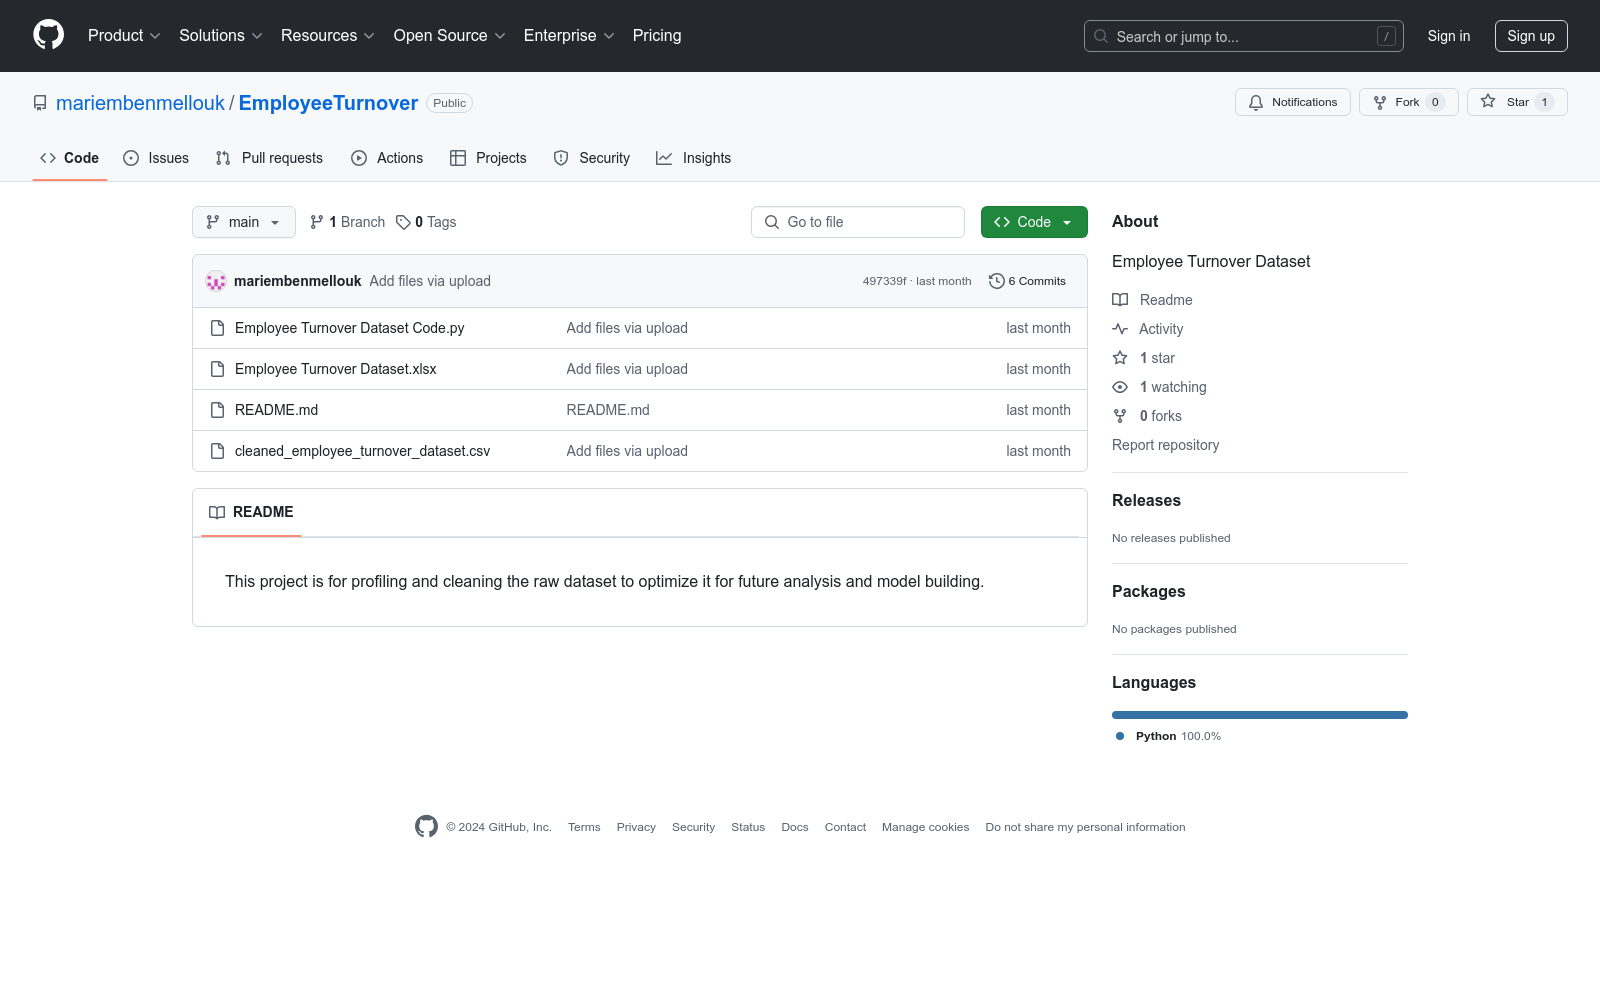
Task: Click the GitHub logo in the header
Action: pos(48,35)
